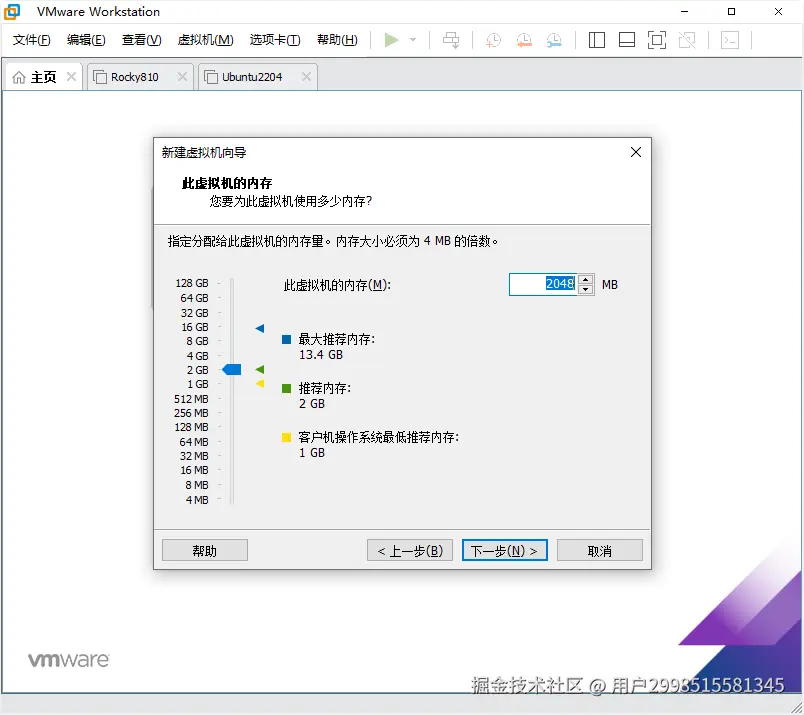Click the full screen mode icon
Screen dimensions: 804x715
coord(657,40)
